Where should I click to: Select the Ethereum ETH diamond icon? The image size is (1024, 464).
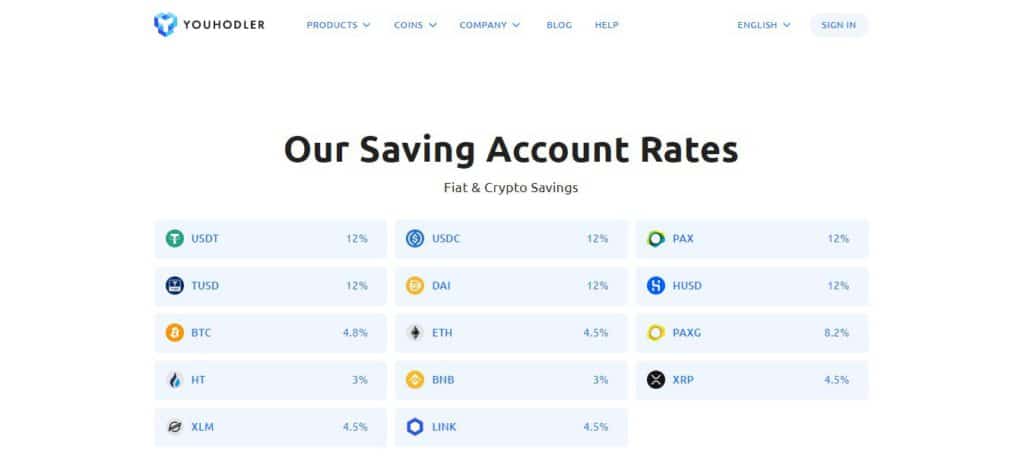pos(415,333)
